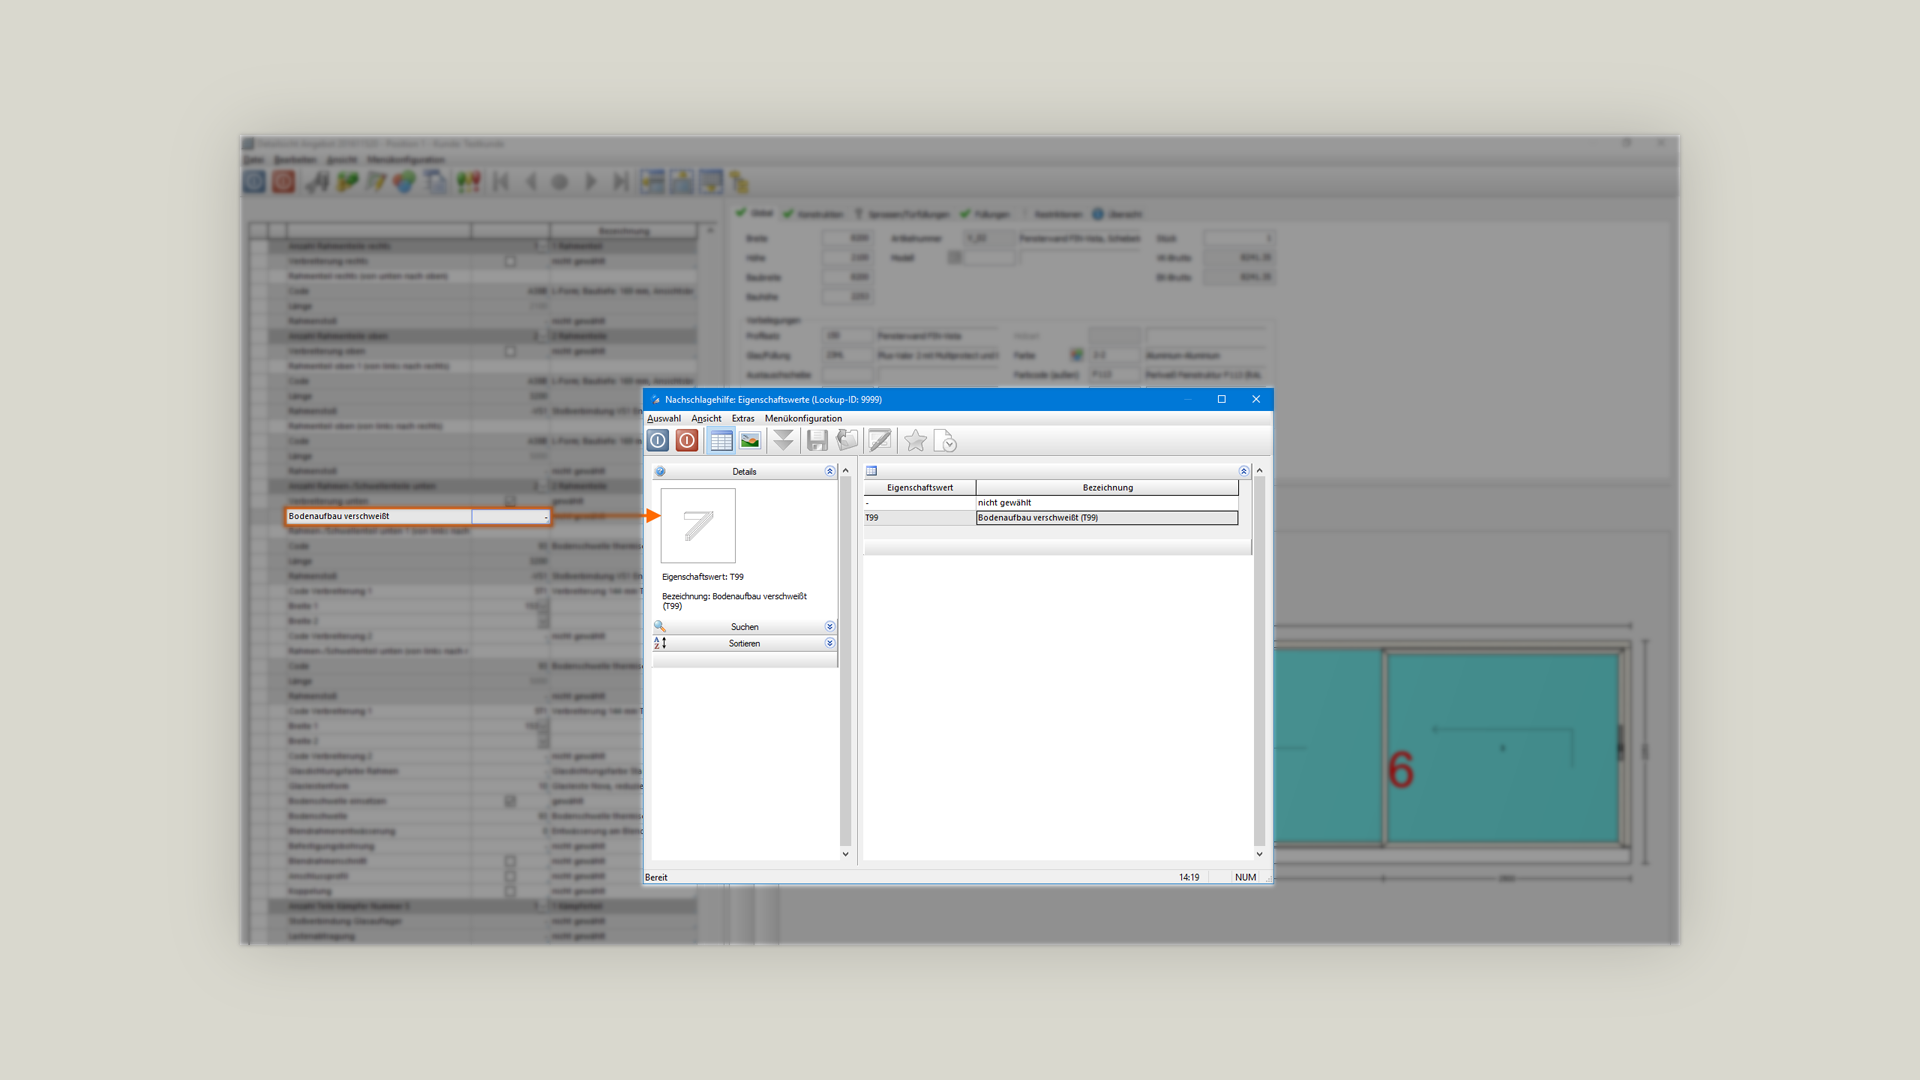This screenshot has height=1080, width=1920.
Task: Maximize the Nachschlagehilfe dialog window
Action: point(1221,400)
